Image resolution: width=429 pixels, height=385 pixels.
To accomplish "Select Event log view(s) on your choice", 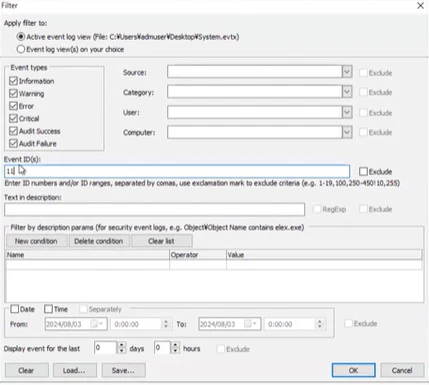I will [21, 49].
